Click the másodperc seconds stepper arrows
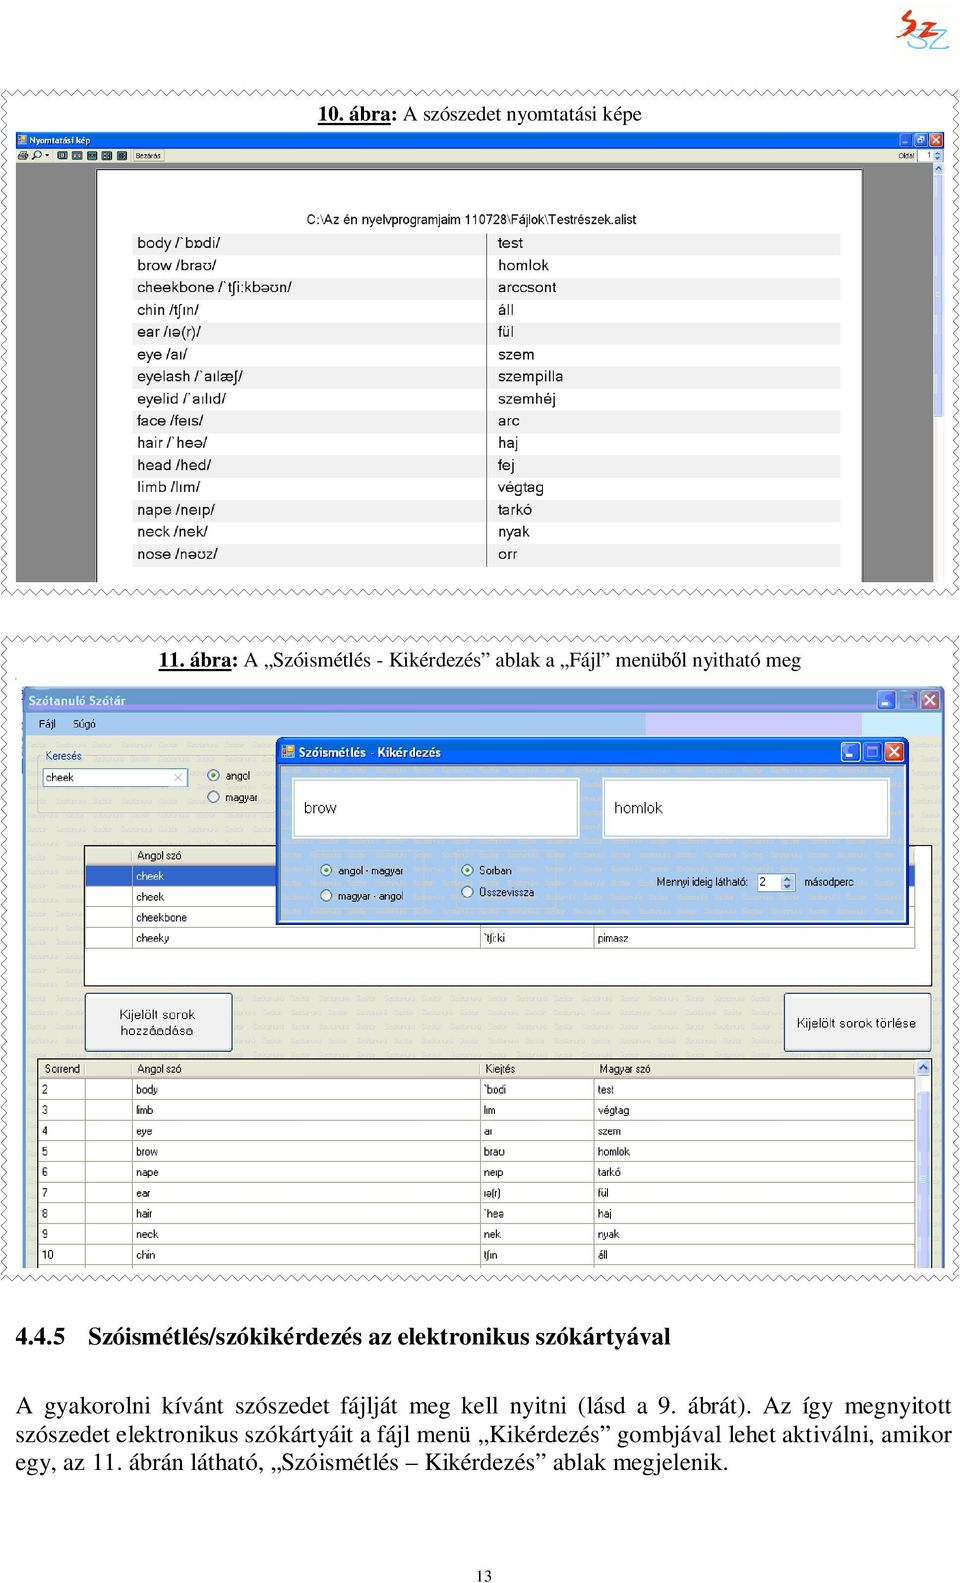Screen dimensions: 960x1583 pos(787,882)
